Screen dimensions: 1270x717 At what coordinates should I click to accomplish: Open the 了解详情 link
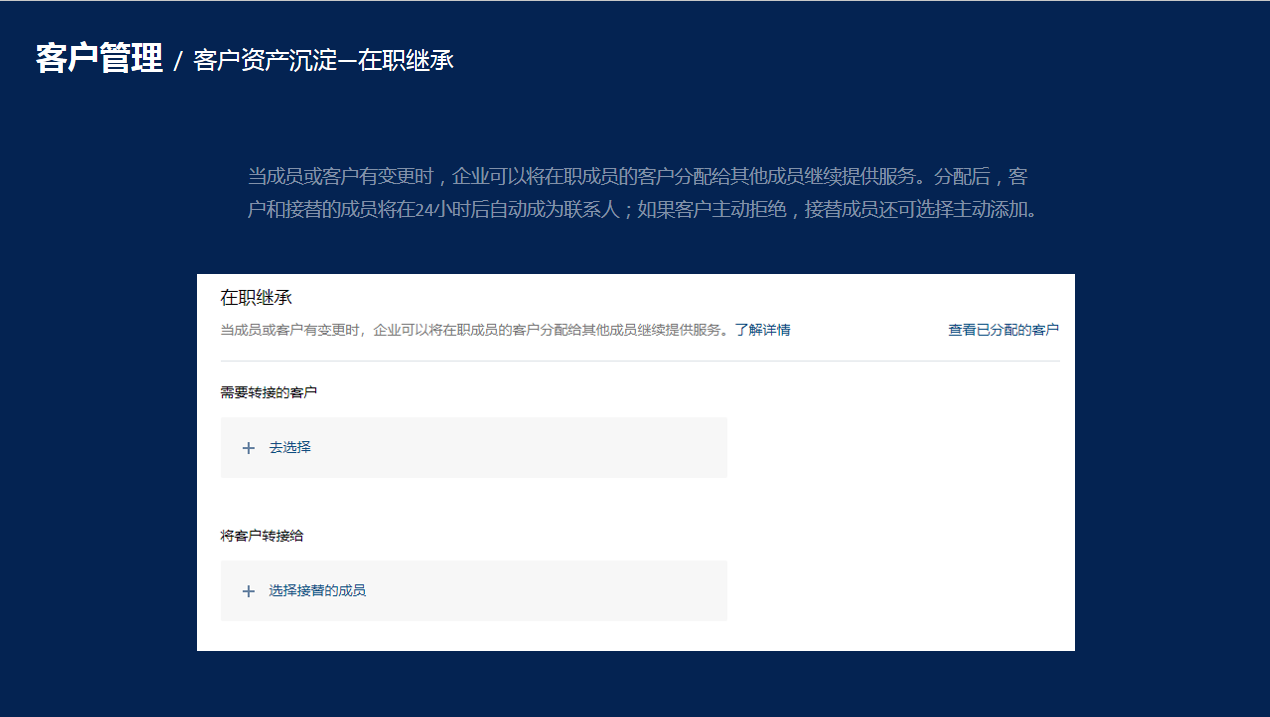pyautogui.click(x=762, y=330)
